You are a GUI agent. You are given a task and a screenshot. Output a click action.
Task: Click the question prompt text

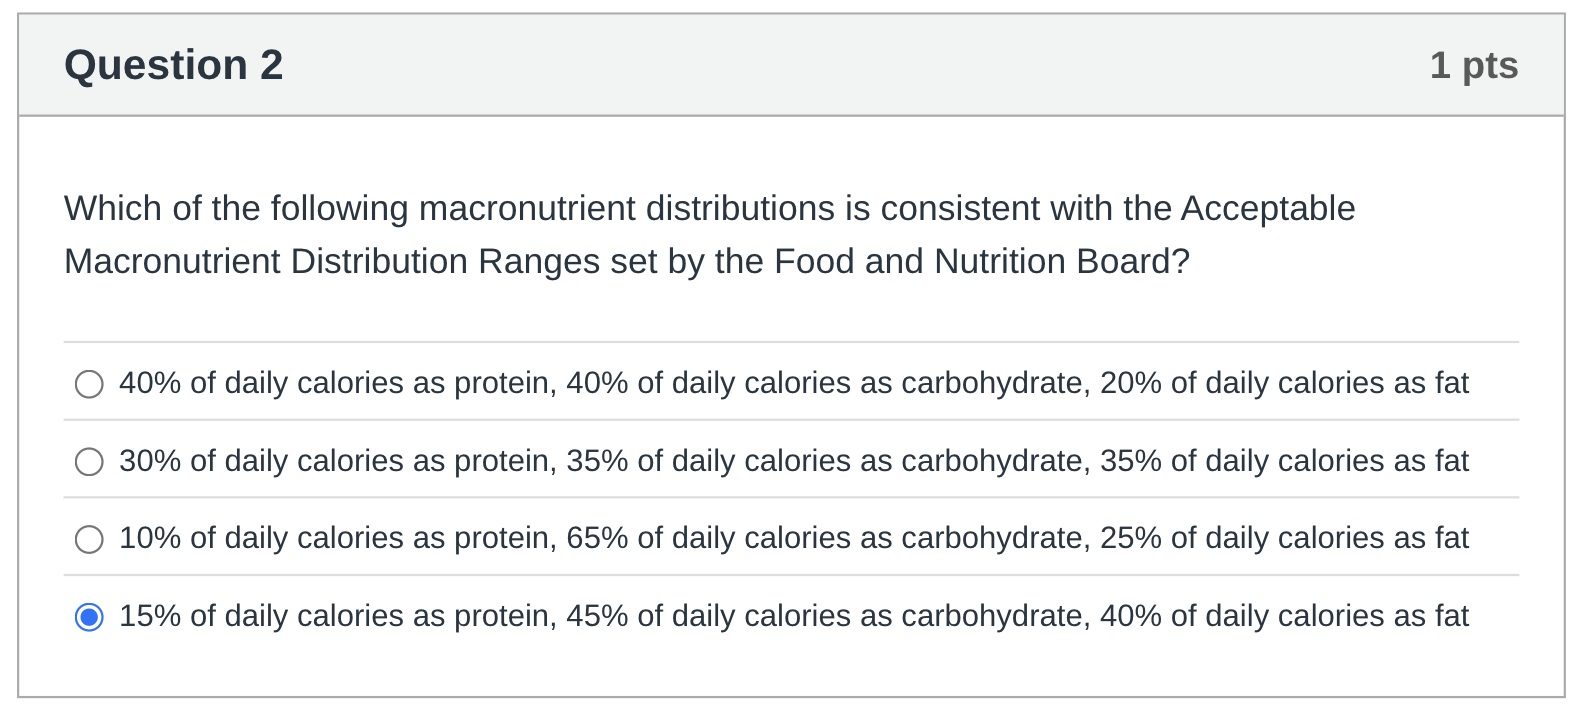[x=708, y=234]
